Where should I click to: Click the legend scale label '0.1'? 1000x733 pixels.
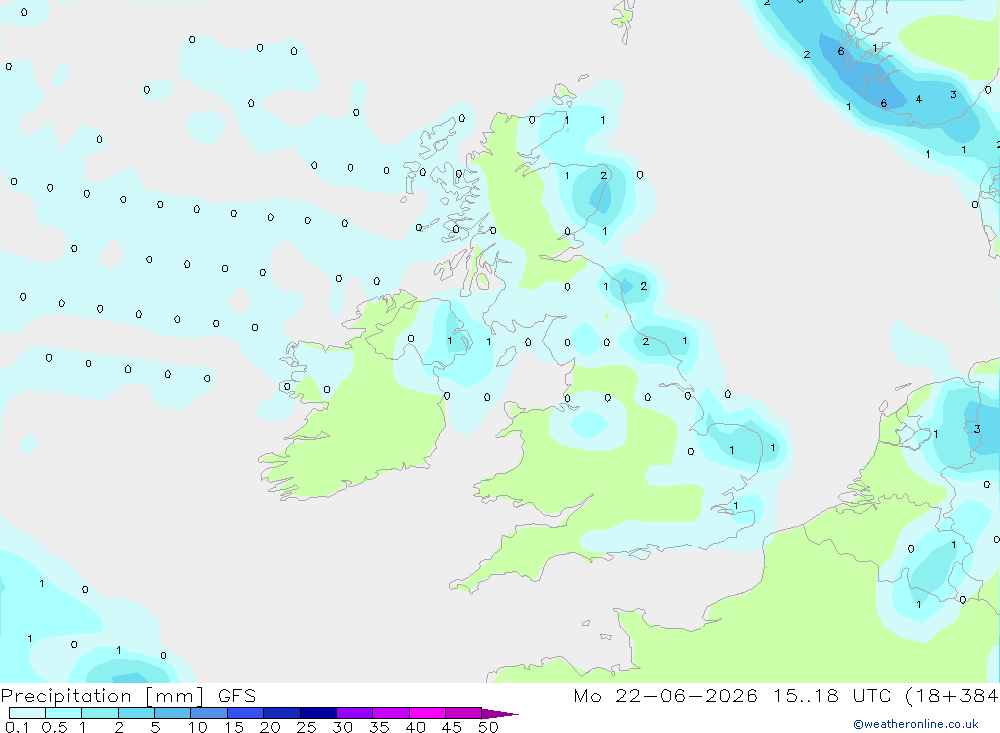click(17, 727)
